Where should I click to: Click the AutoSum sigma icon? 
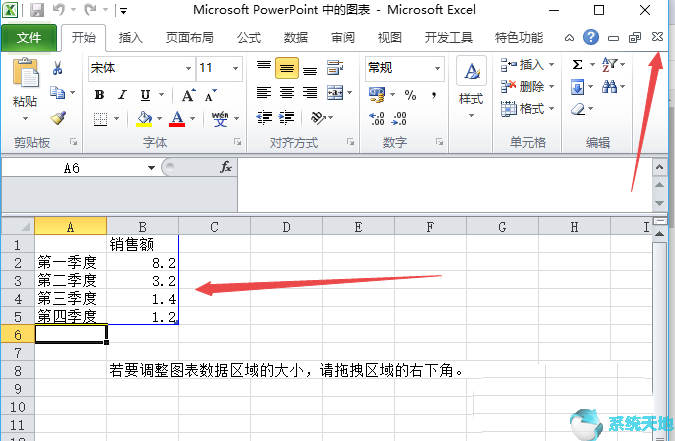(x=577, y=65)
